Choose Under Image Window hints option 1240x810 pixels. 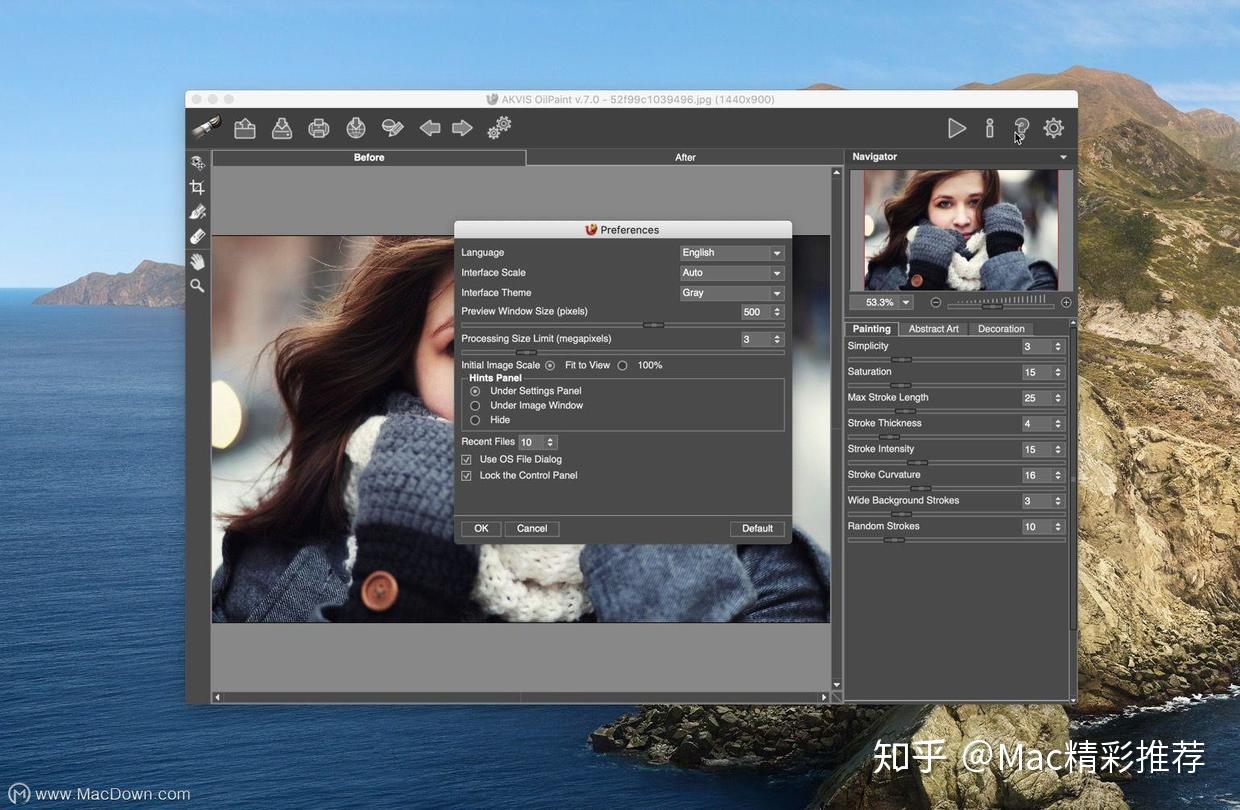coord(475,406)
